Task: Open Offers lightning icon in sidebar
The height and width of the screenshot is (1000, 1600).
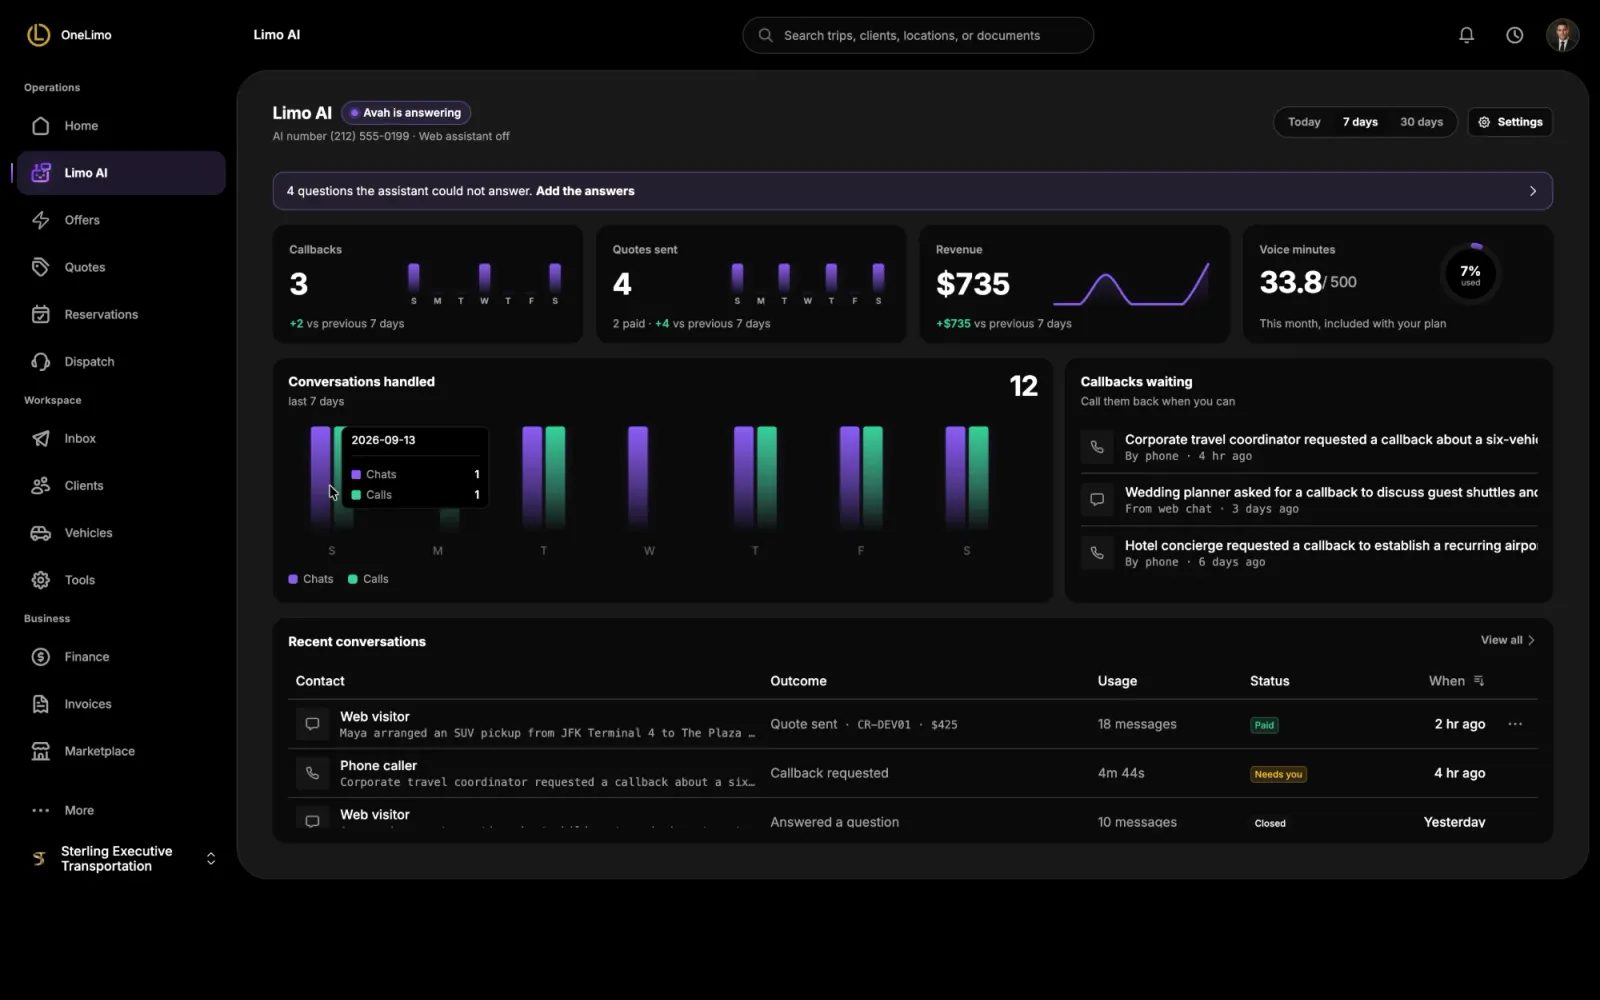Action: point(41,220)
